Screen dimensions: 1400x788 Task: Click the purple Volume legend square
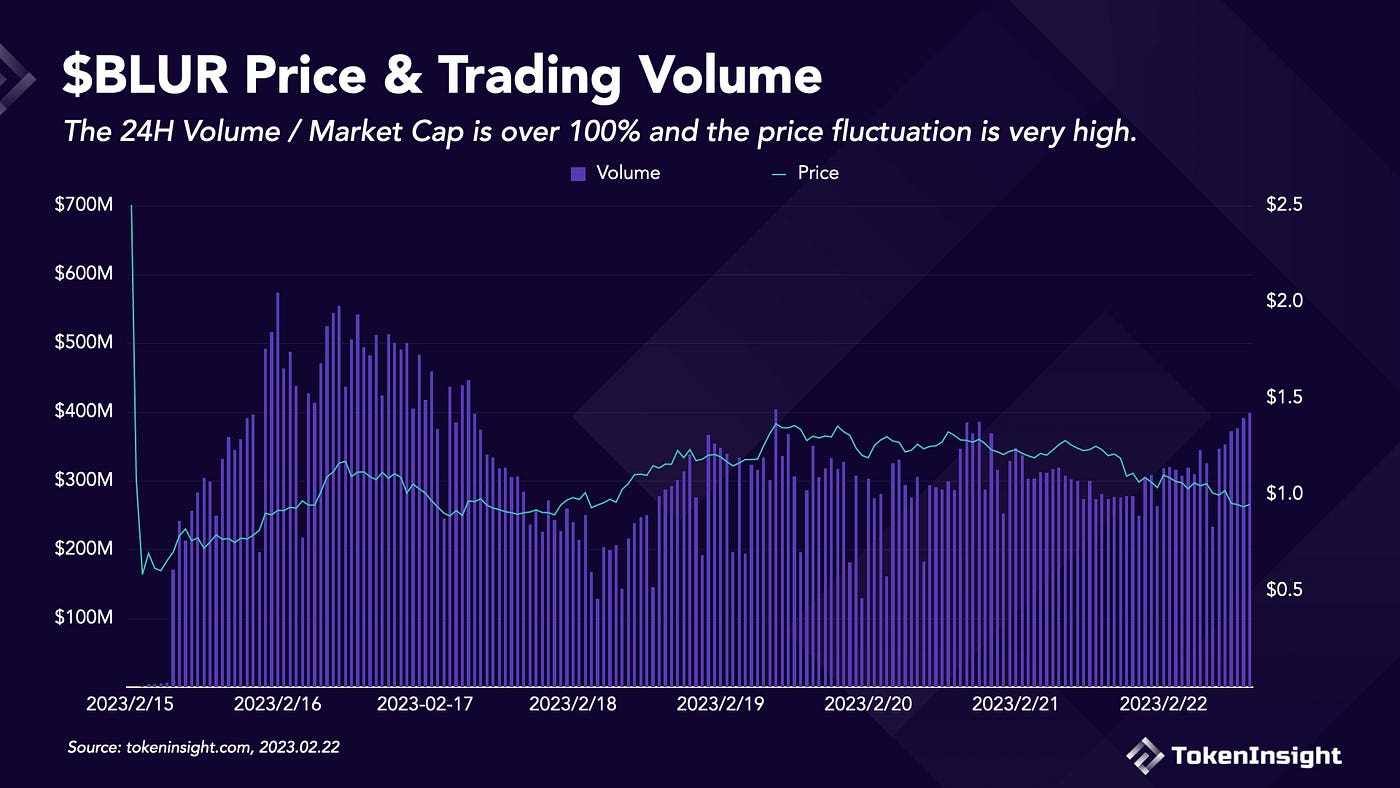[578, 174]
